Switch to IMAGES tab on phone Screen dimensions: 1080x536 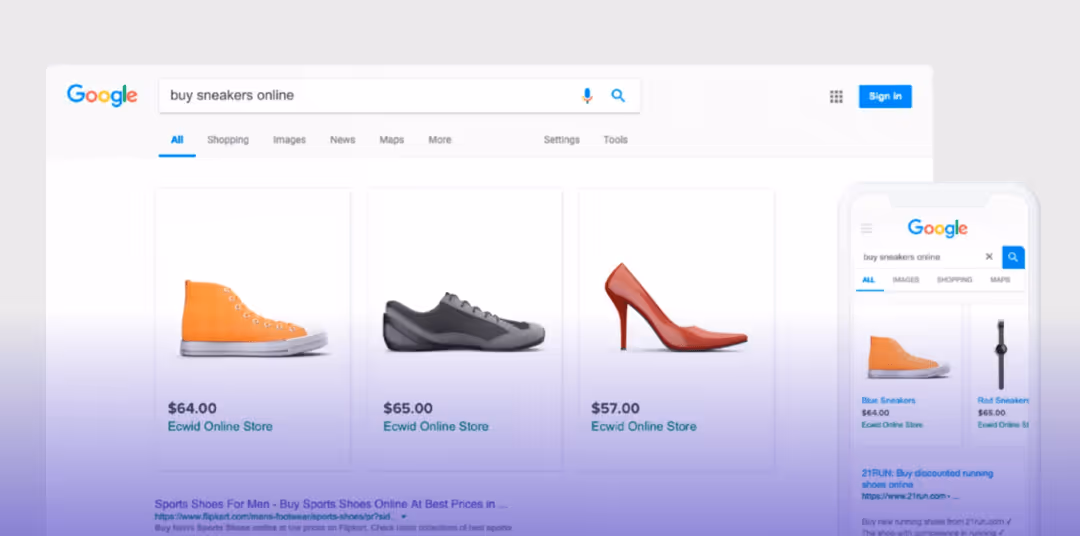906,280
